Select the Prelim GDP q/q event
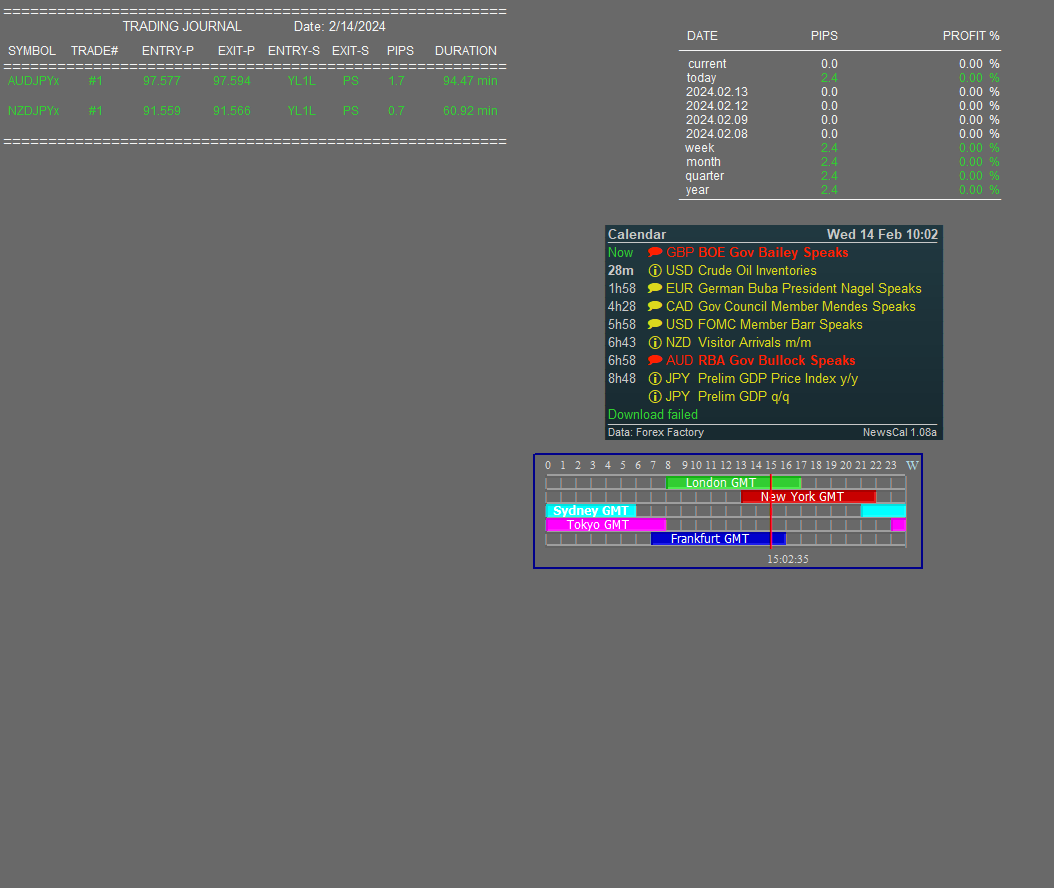1054x888 pixels. tap(743, 397)
